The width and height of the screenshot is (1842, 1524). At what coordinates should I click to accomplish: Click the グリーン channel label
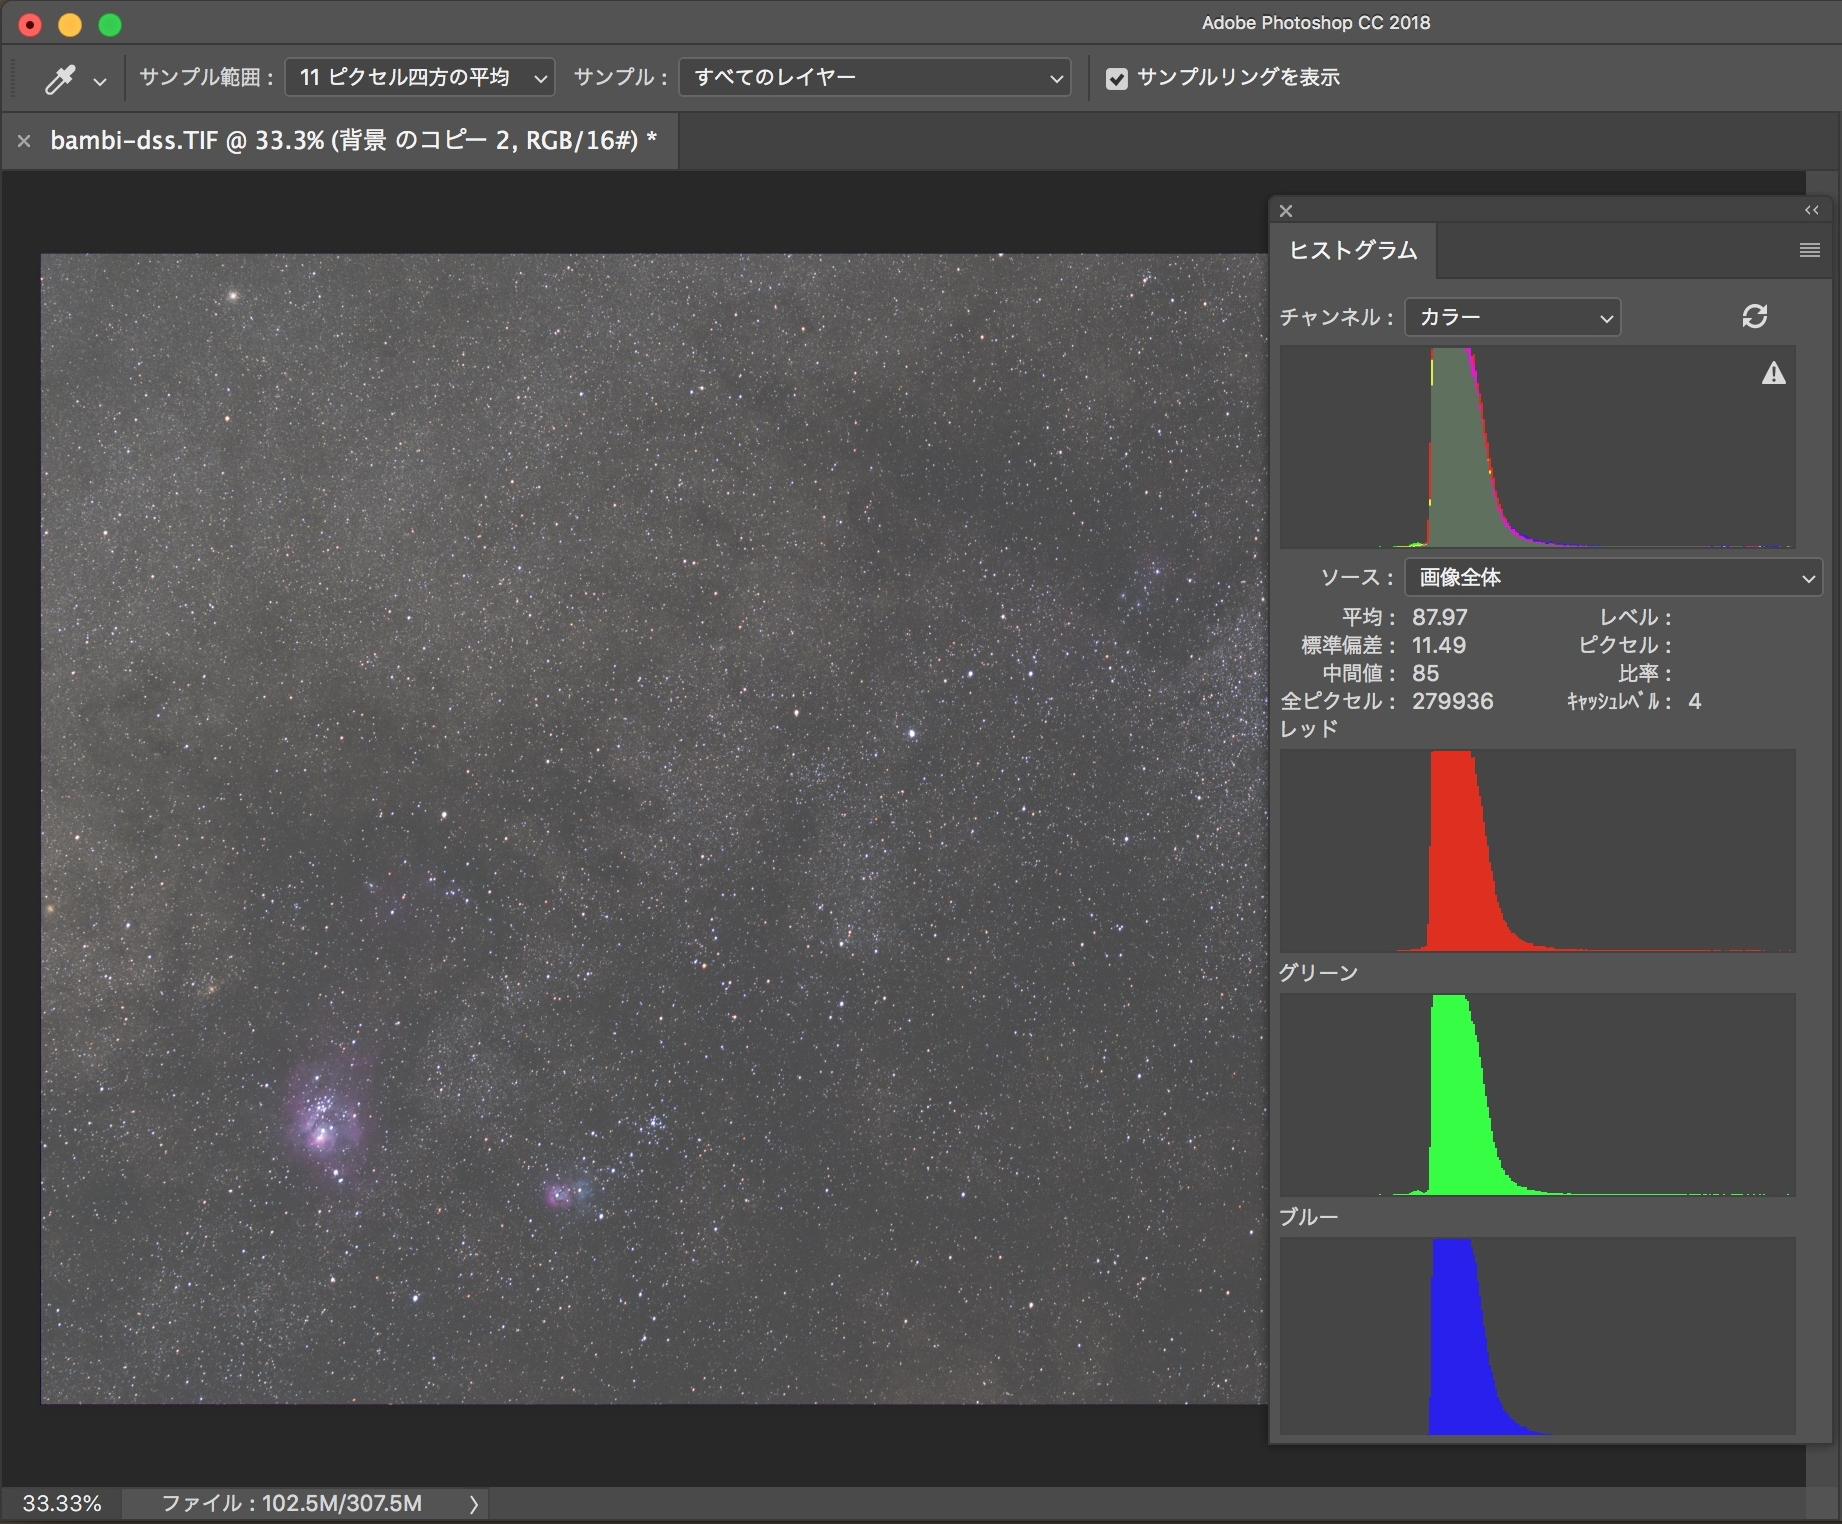(x=1319, y=973)
